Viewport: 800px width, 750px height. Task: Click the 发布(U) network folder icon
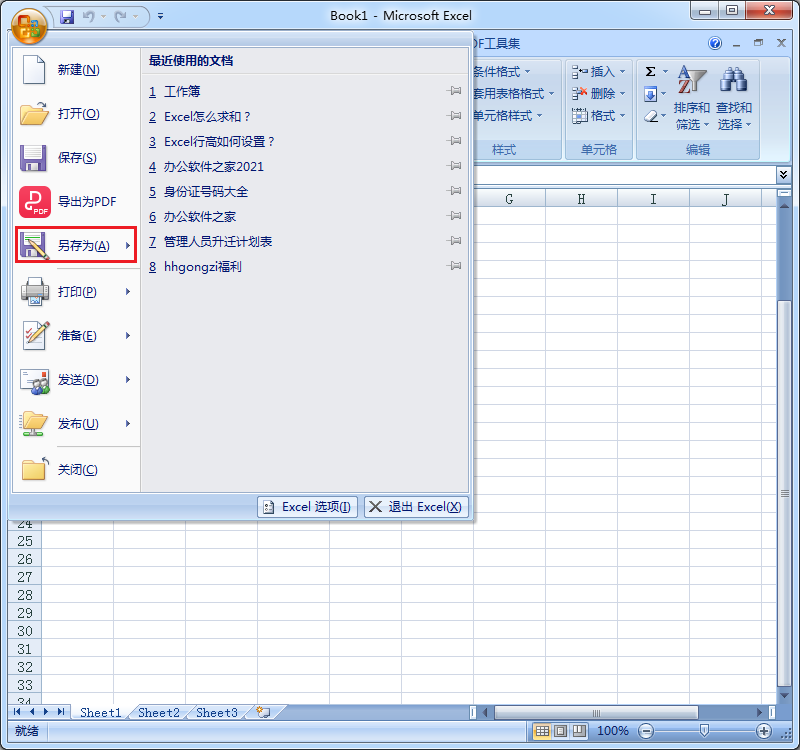pyautogui.click(x=34, y=423)
